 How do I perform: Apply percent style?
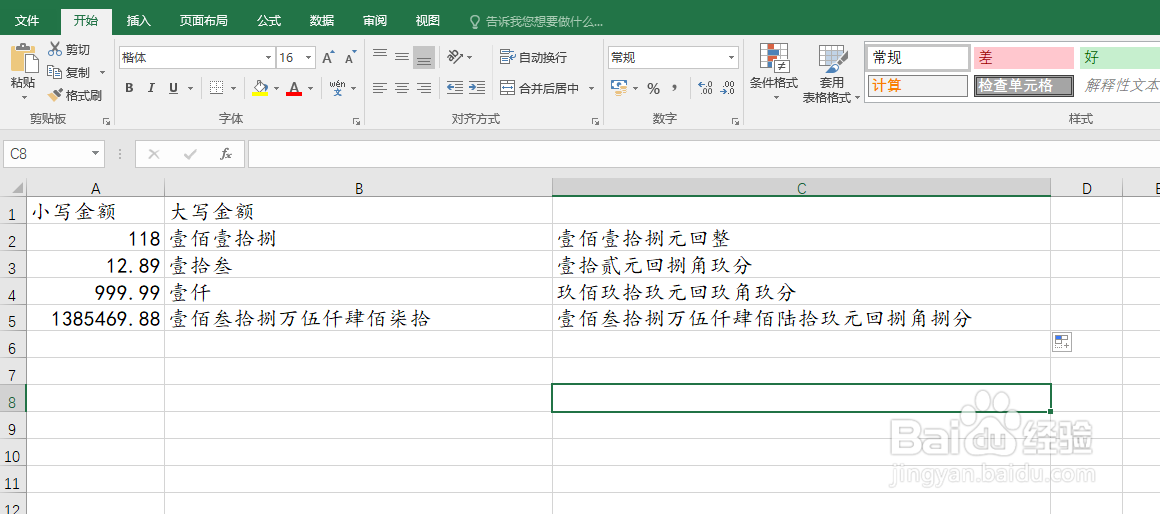[x=653, y=88]
